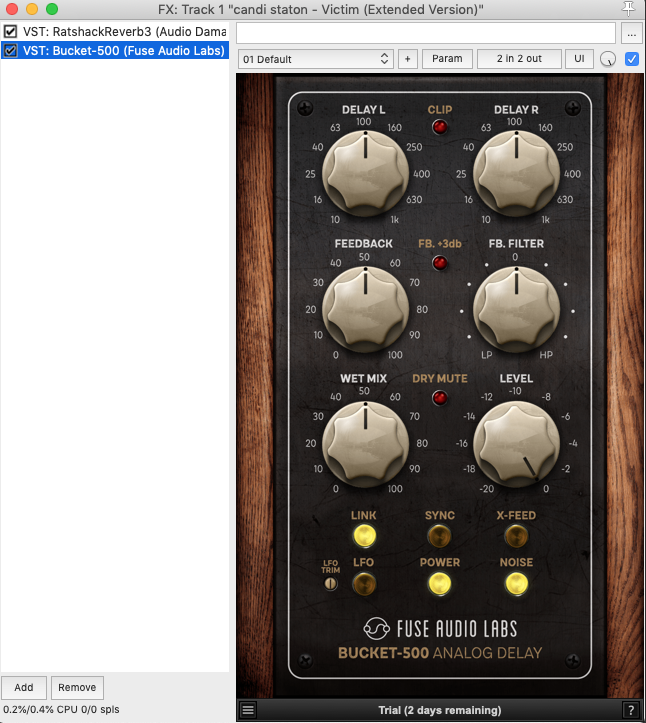Click the Add FX button
This screenshot has width=646, height=723.
[24, 687]
